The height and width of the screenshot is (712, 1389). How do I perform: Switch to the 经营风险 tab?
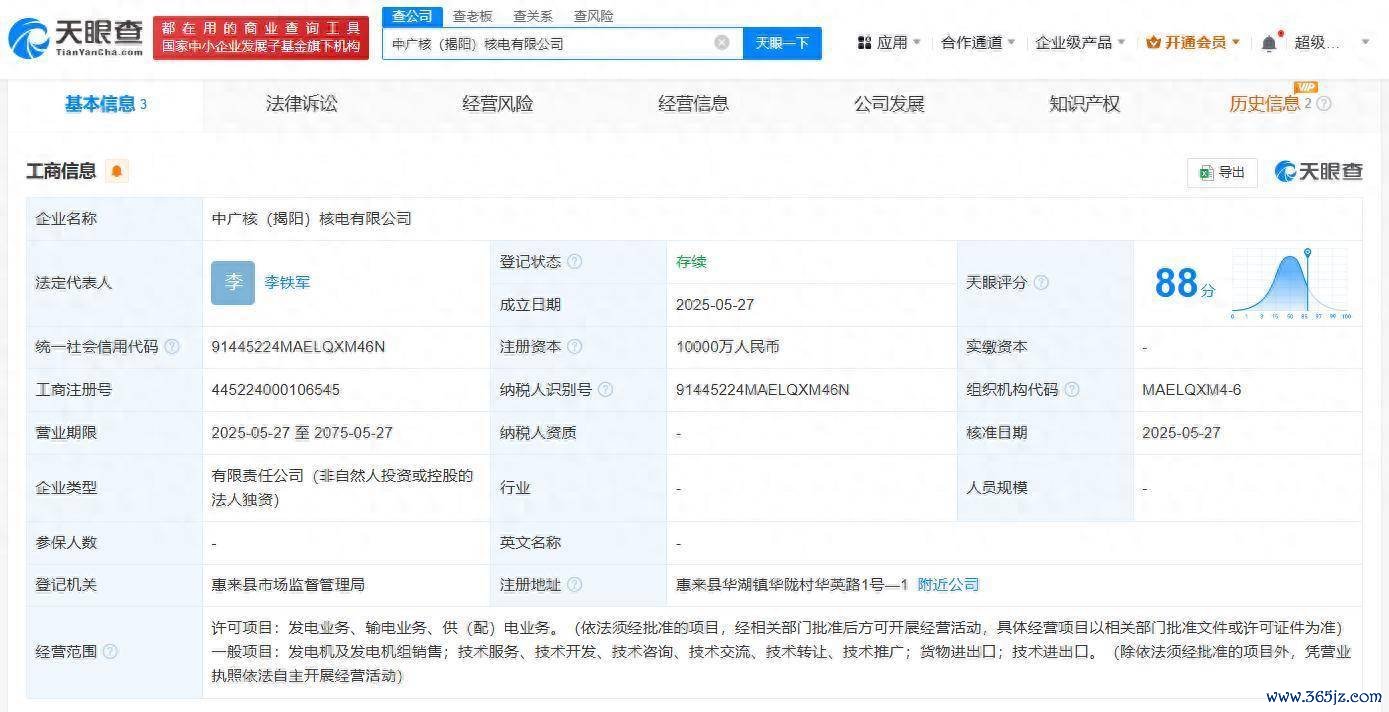498,104
